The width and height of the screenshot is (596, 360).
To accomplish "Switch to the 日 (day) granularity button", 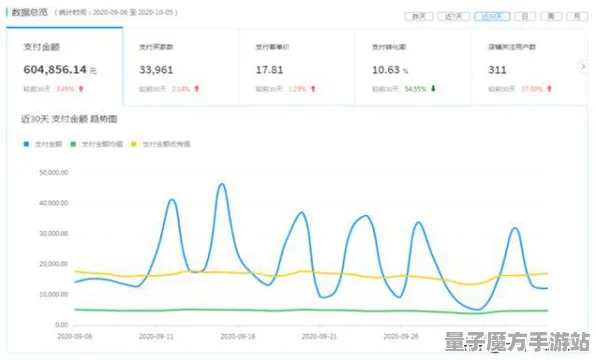I will pyautogui.click(x=525, y=16).
